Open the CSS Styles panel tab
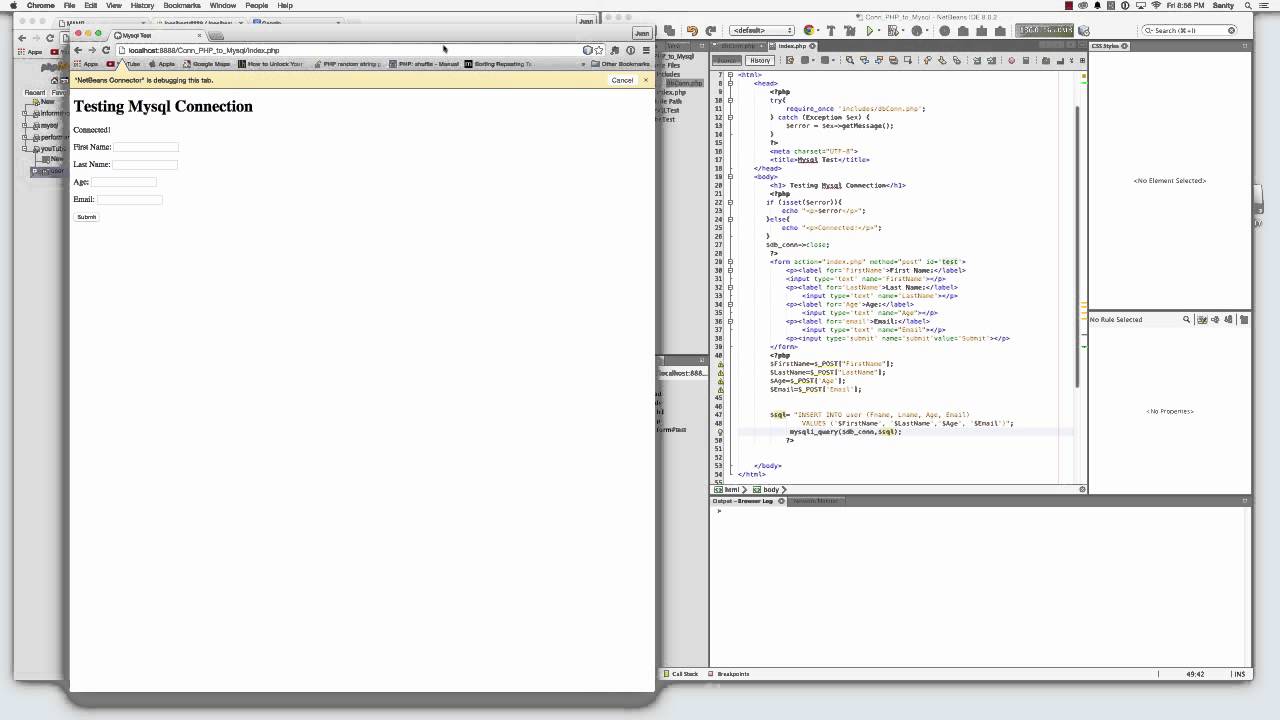Screen dimensions: 1280x720 (1108, 46)
